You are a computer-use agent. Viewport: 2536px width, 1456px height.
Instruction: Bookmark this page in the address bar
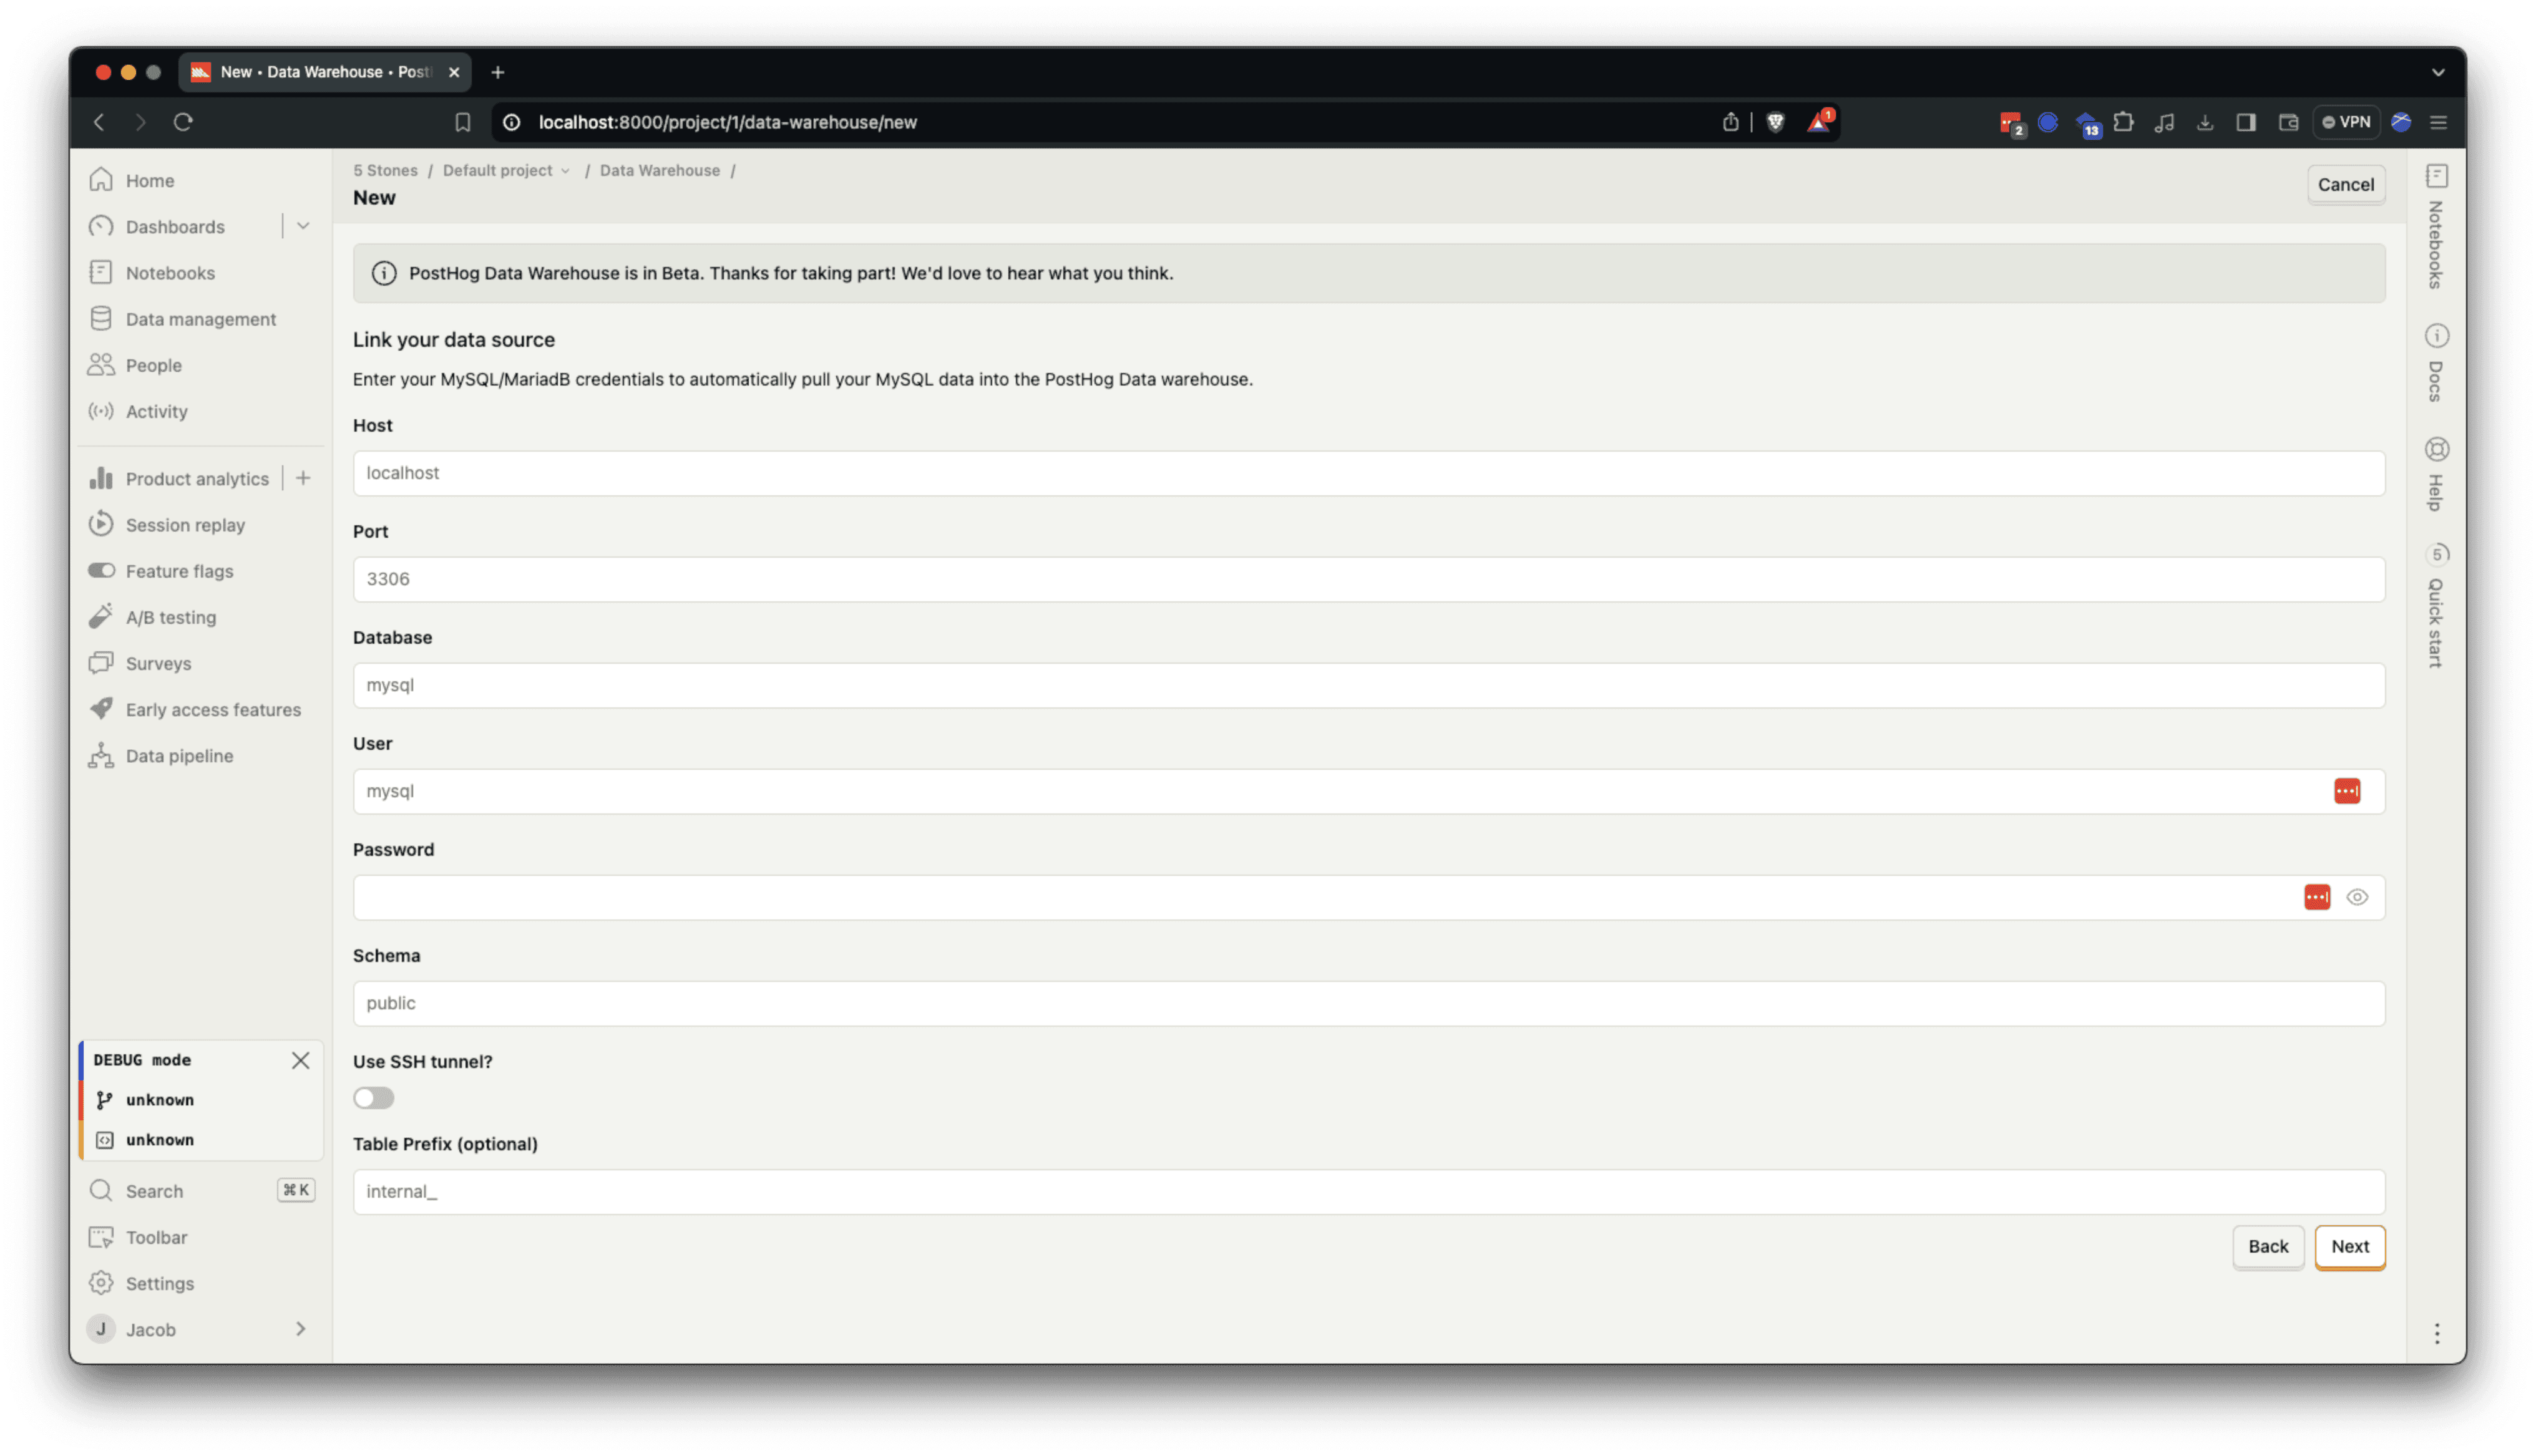tap(462, 122)
